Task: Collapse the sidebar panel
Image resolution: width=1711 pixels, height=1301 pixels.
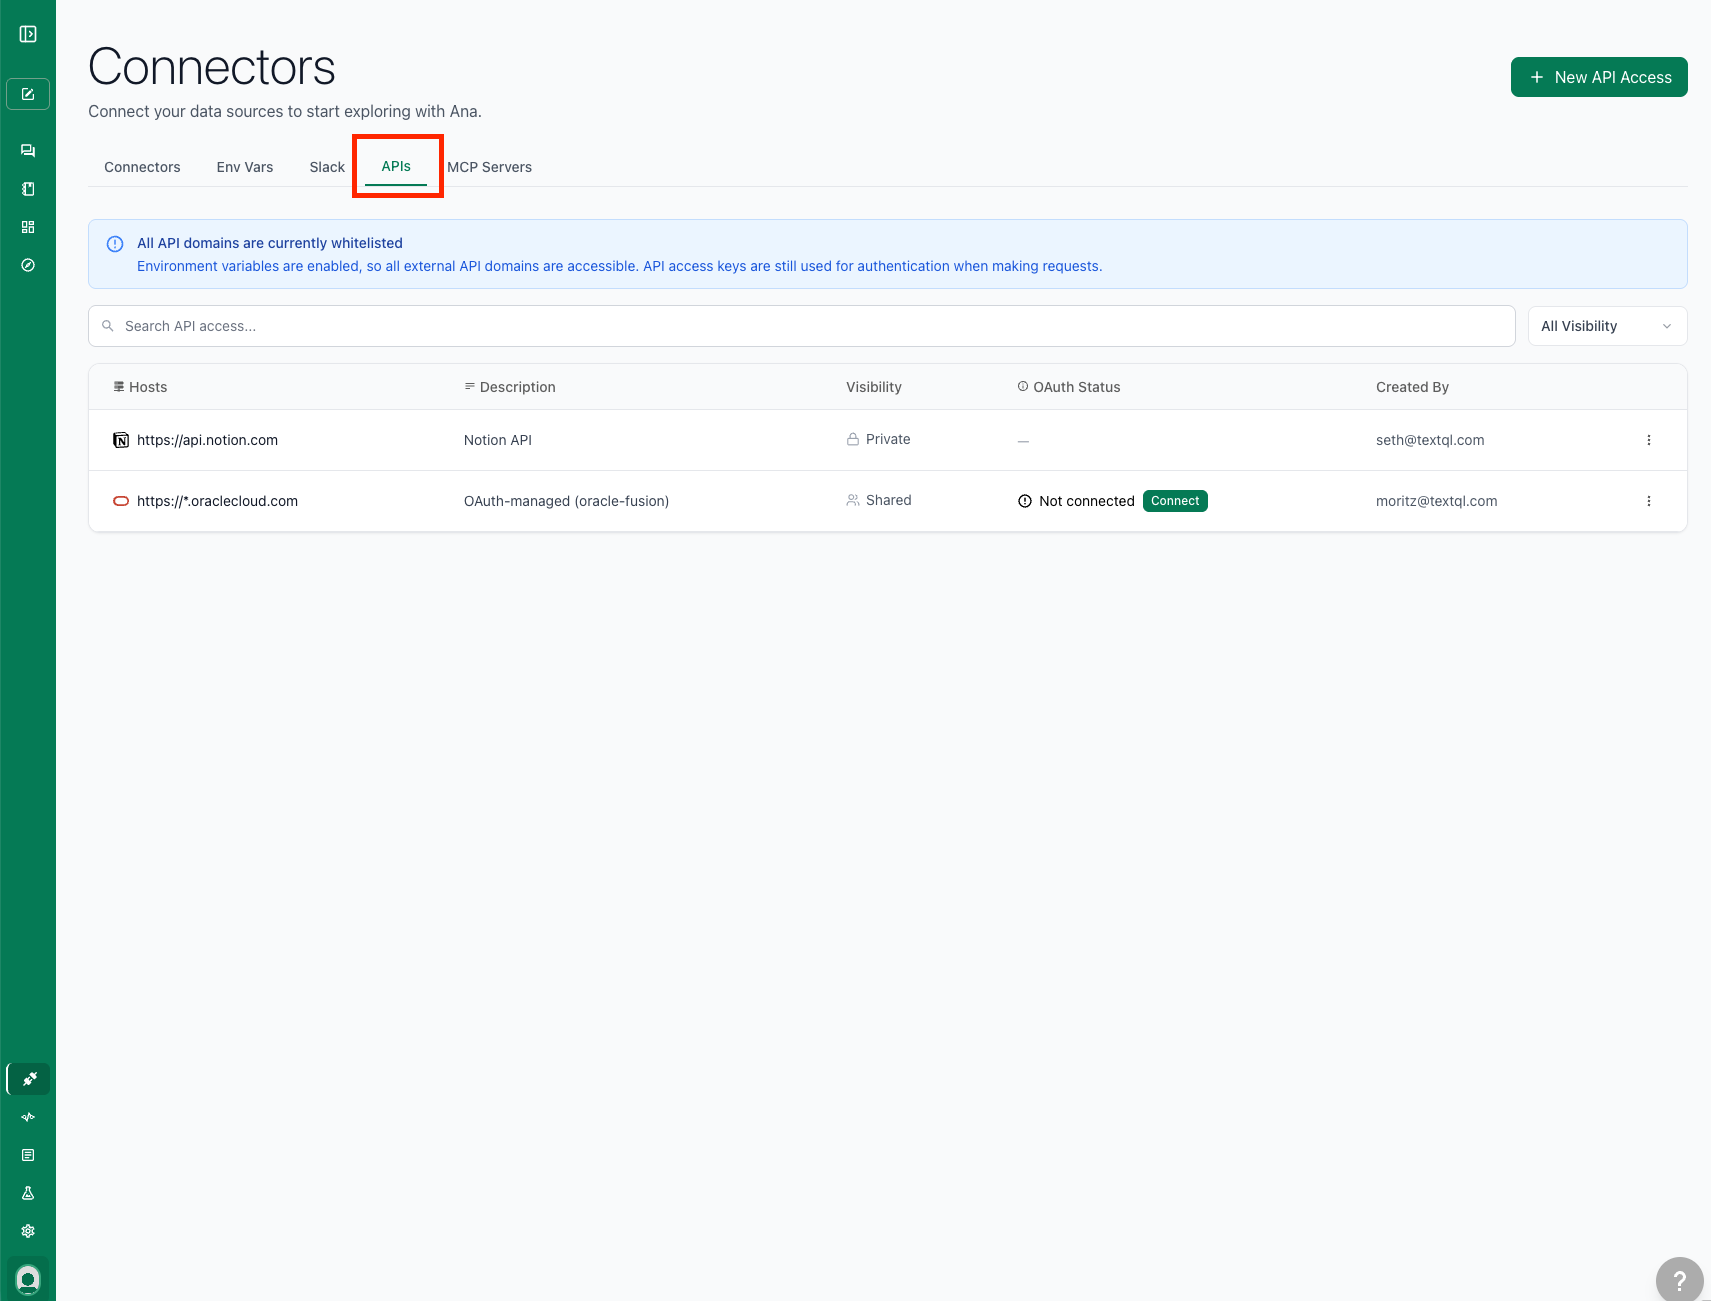Action: pos(28,32)
